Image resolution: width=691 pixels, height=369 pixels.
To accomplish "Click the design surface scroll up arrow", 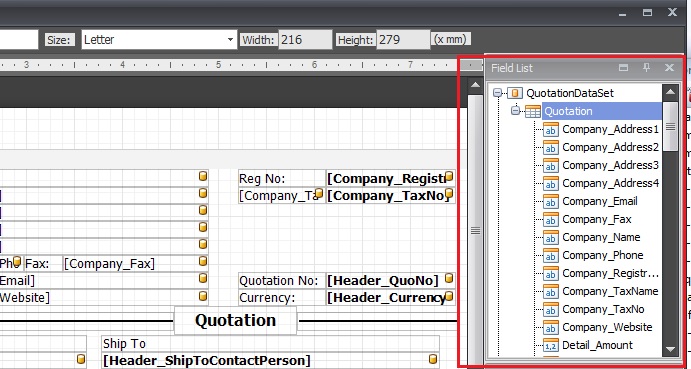I will pos(475,86).
